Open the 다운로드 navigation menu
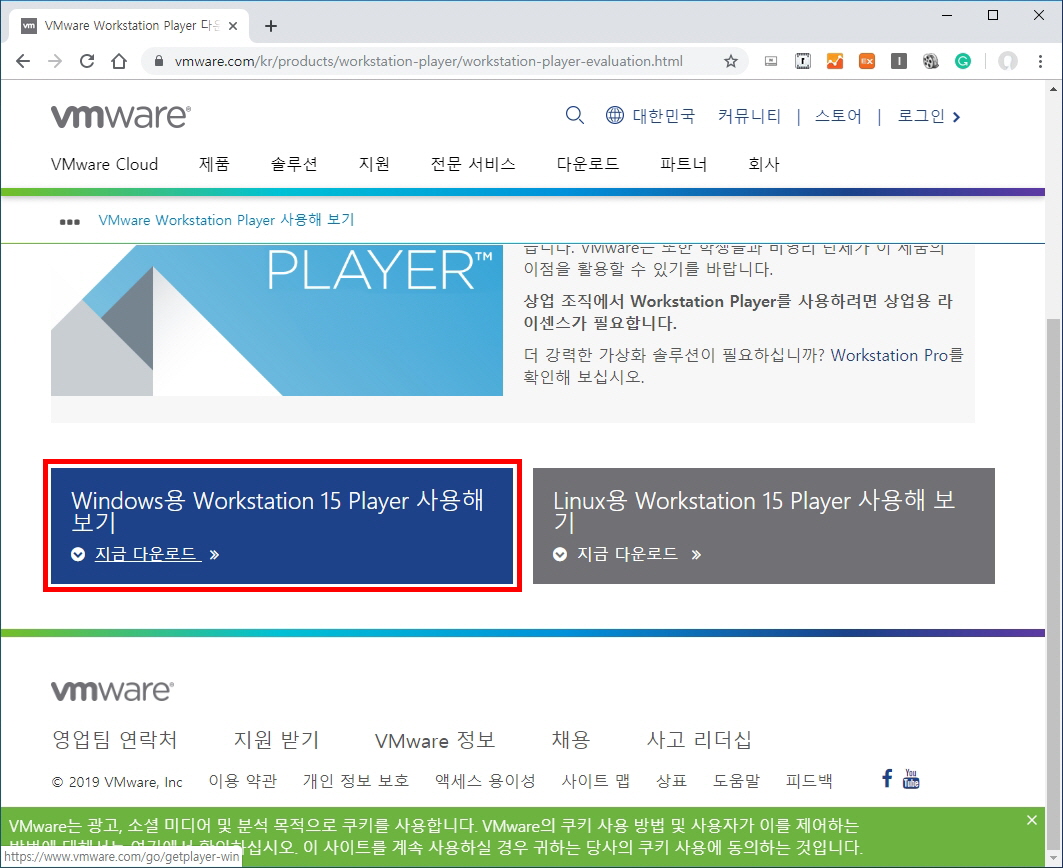This screenshot has width=1063, height=868. 587,163
